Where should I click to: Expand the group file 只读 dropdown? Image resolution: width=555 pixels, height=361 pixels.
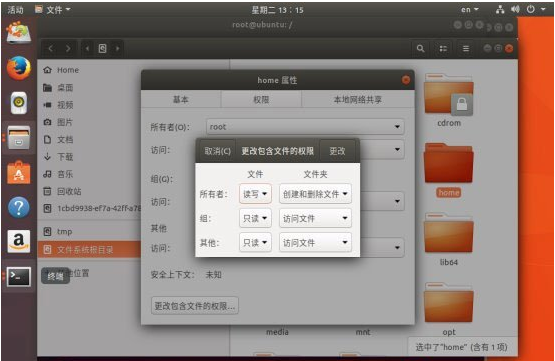coord(255,218)
